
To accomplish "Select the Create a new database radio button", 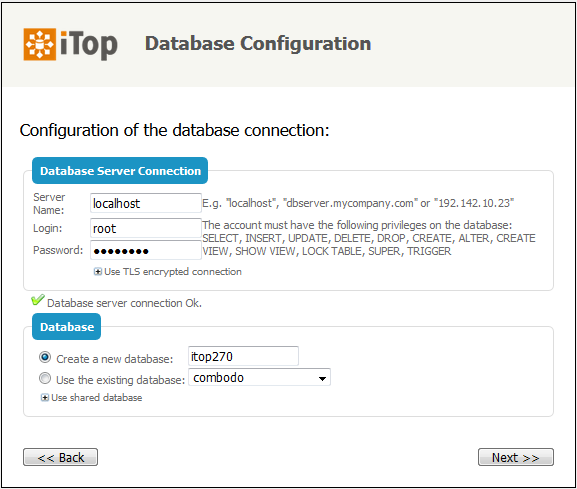I will 45,357.
